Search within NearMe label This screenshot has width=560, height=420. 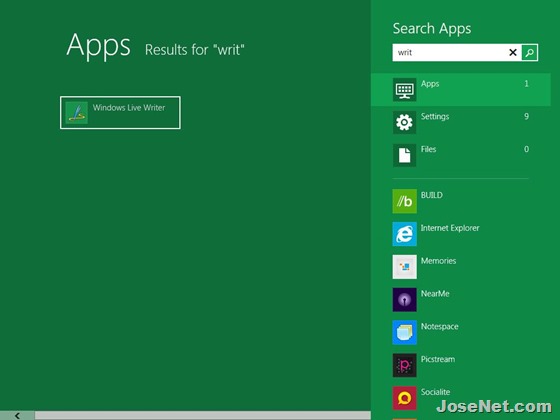[x=435, y=294]
